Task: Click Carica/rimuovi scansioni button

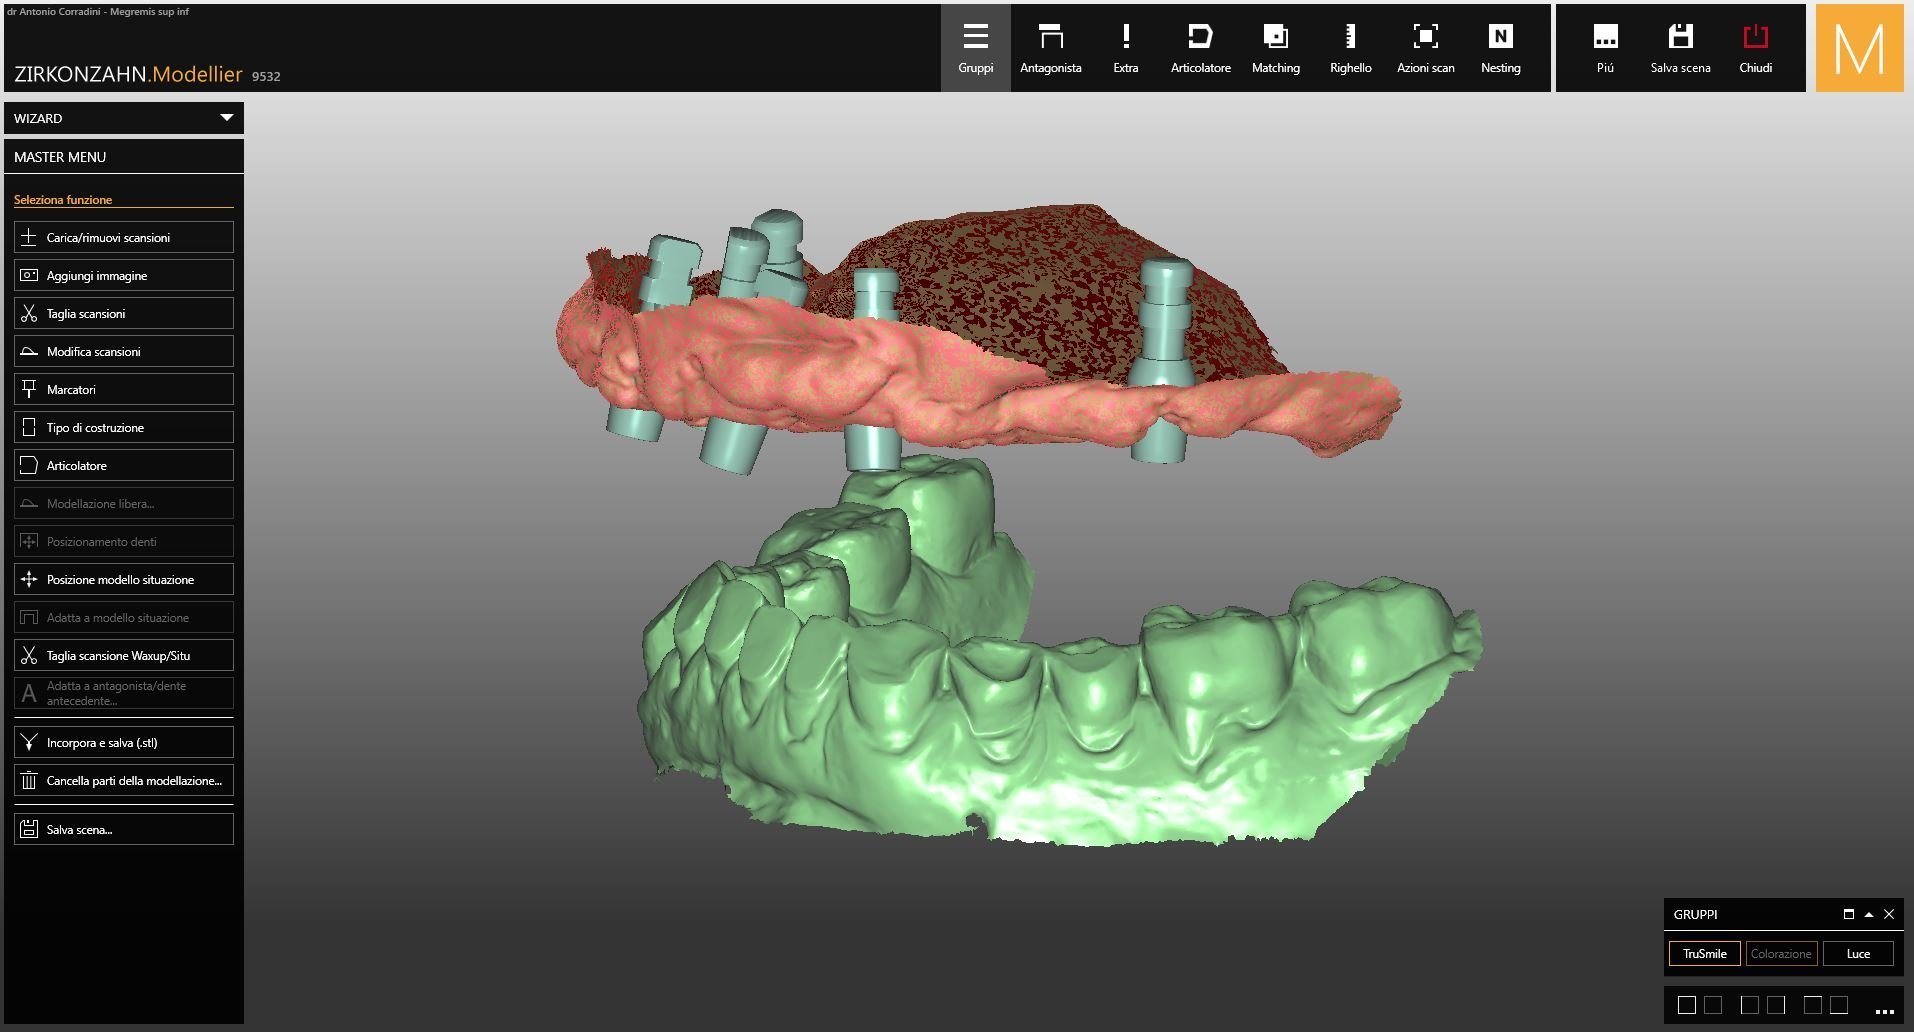Action: click(124, 238)
